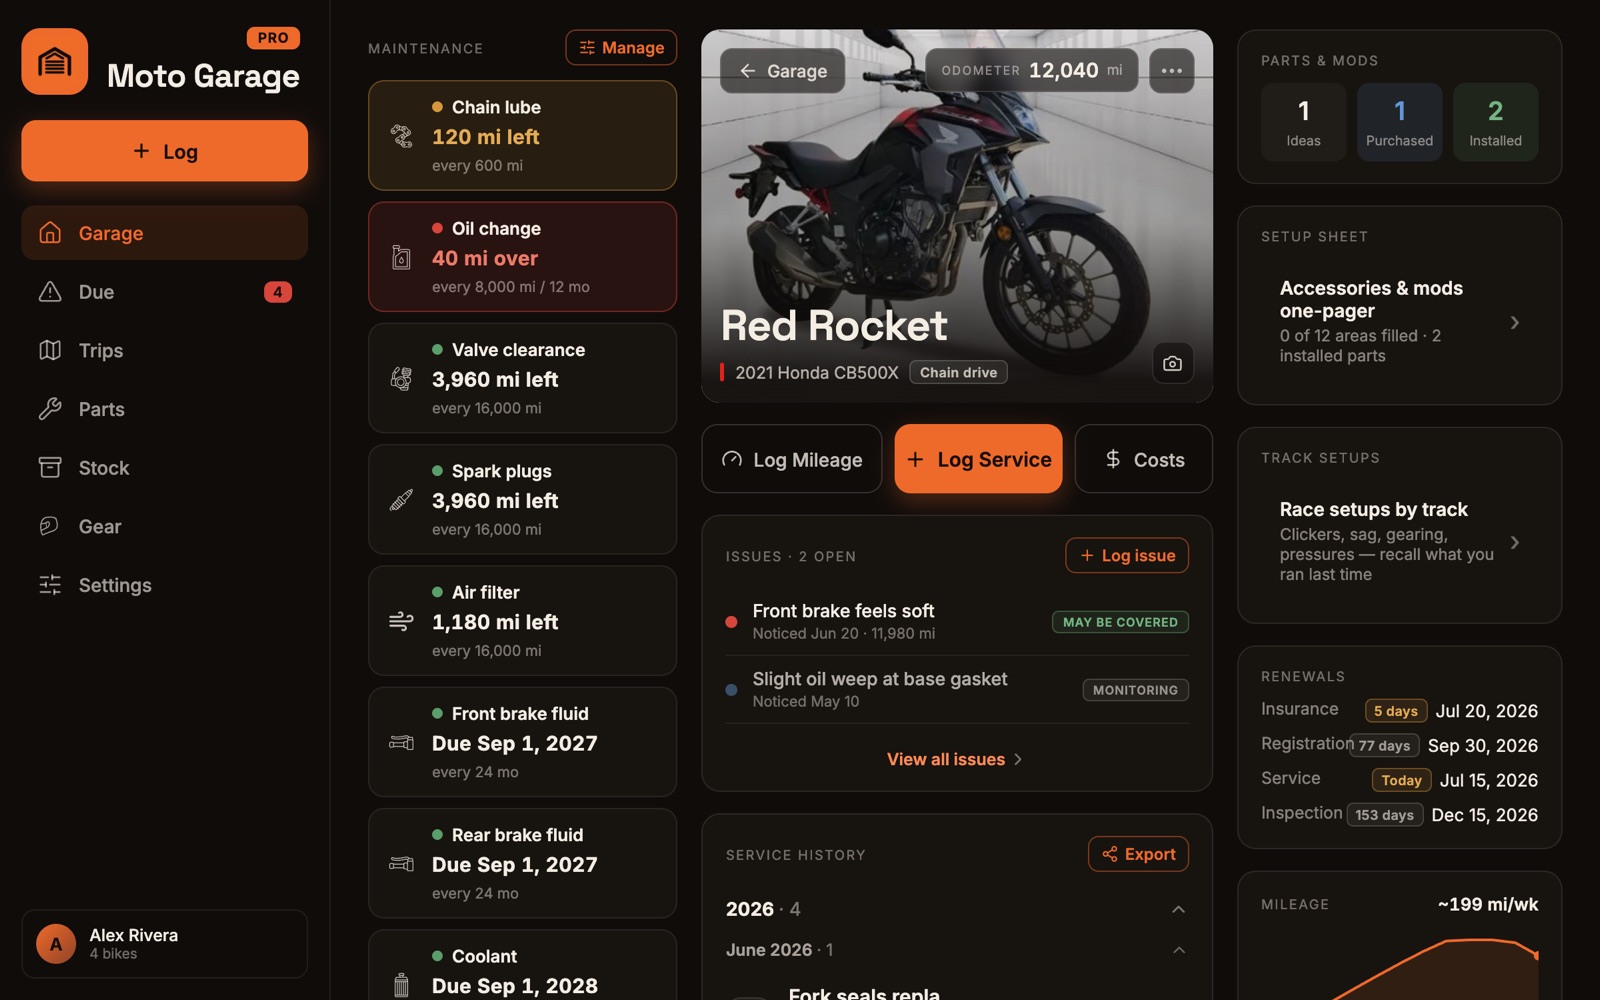Open Gear in the sidebar

[x=165, y=527]
